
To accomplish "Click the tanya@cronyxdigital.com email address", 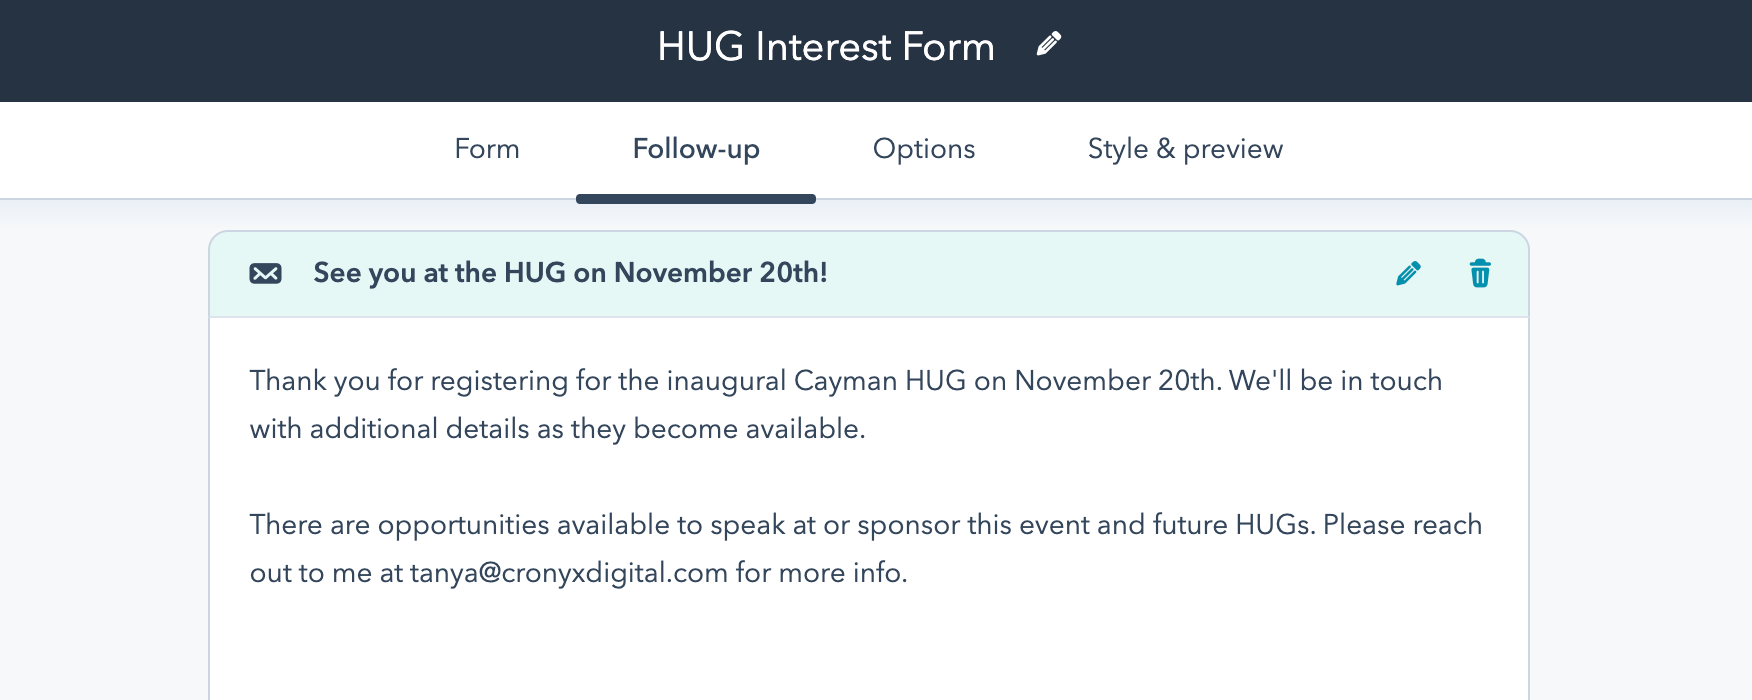I will click(x=568, y=573).
